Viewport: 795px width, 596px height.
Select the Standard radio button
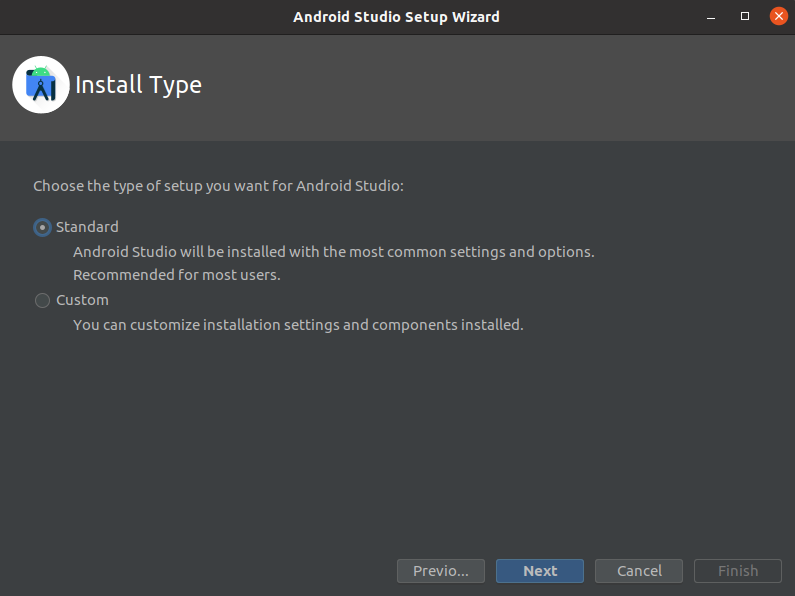tap(43, 228)
